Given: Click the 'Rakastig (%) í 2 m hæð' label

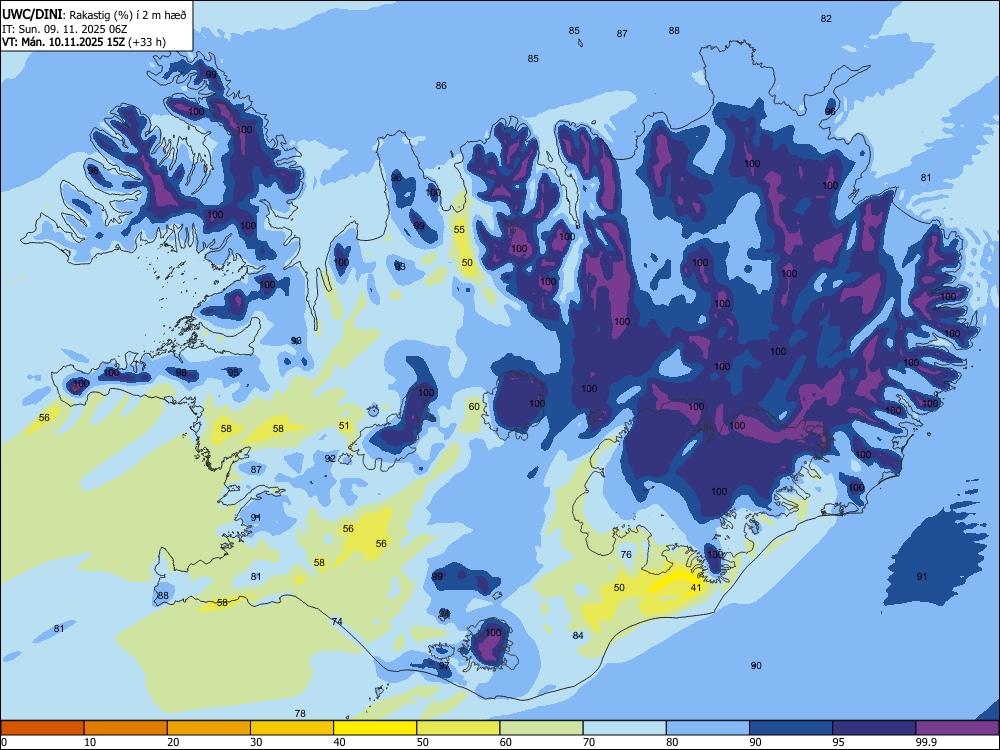Looking at the screenshot, I should pos(128,15).
